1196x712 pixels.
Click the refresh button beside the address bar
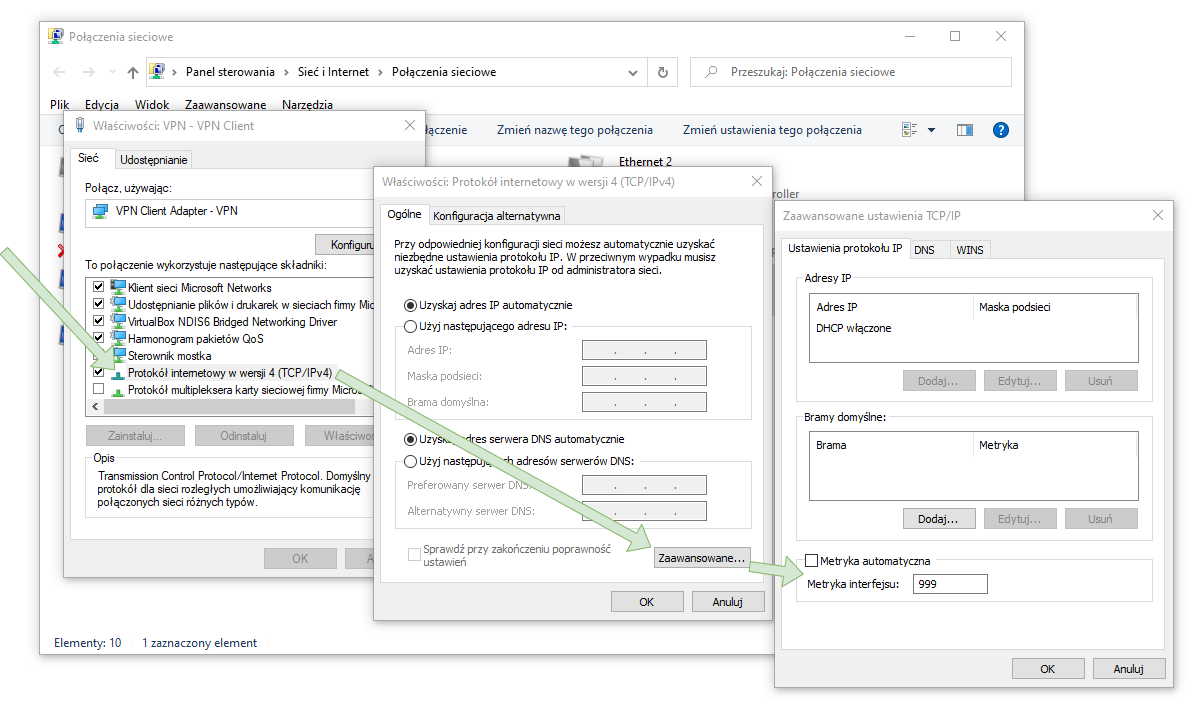[662, 72]
